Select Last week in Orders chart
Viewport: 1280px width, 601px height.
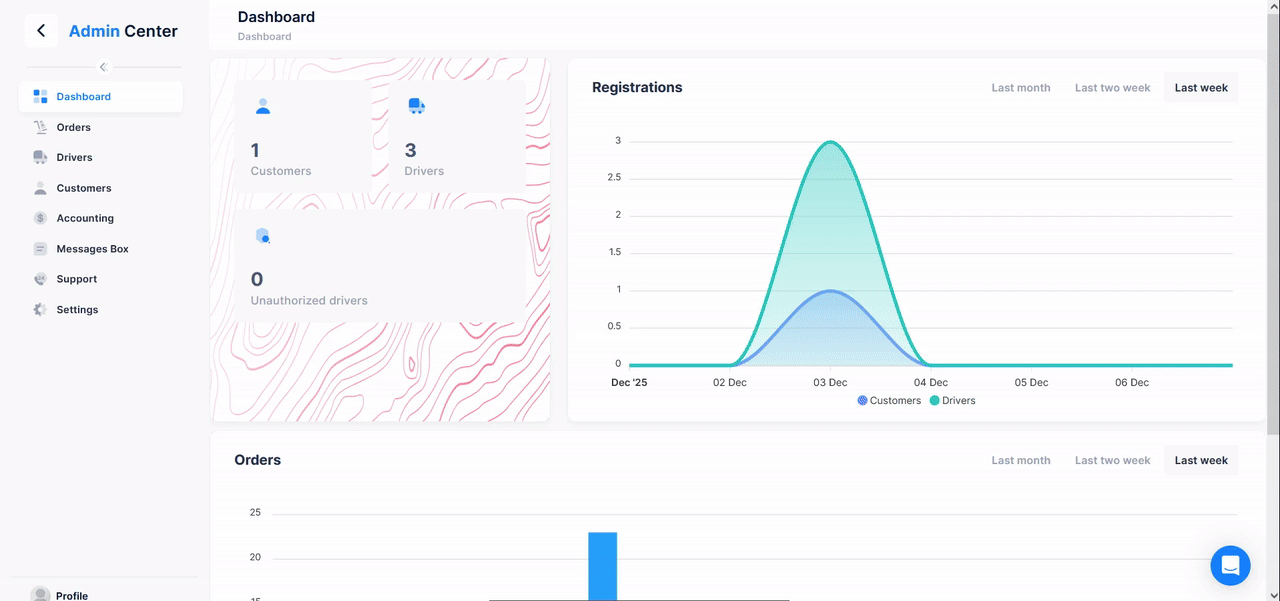[x=1201, y=460]
